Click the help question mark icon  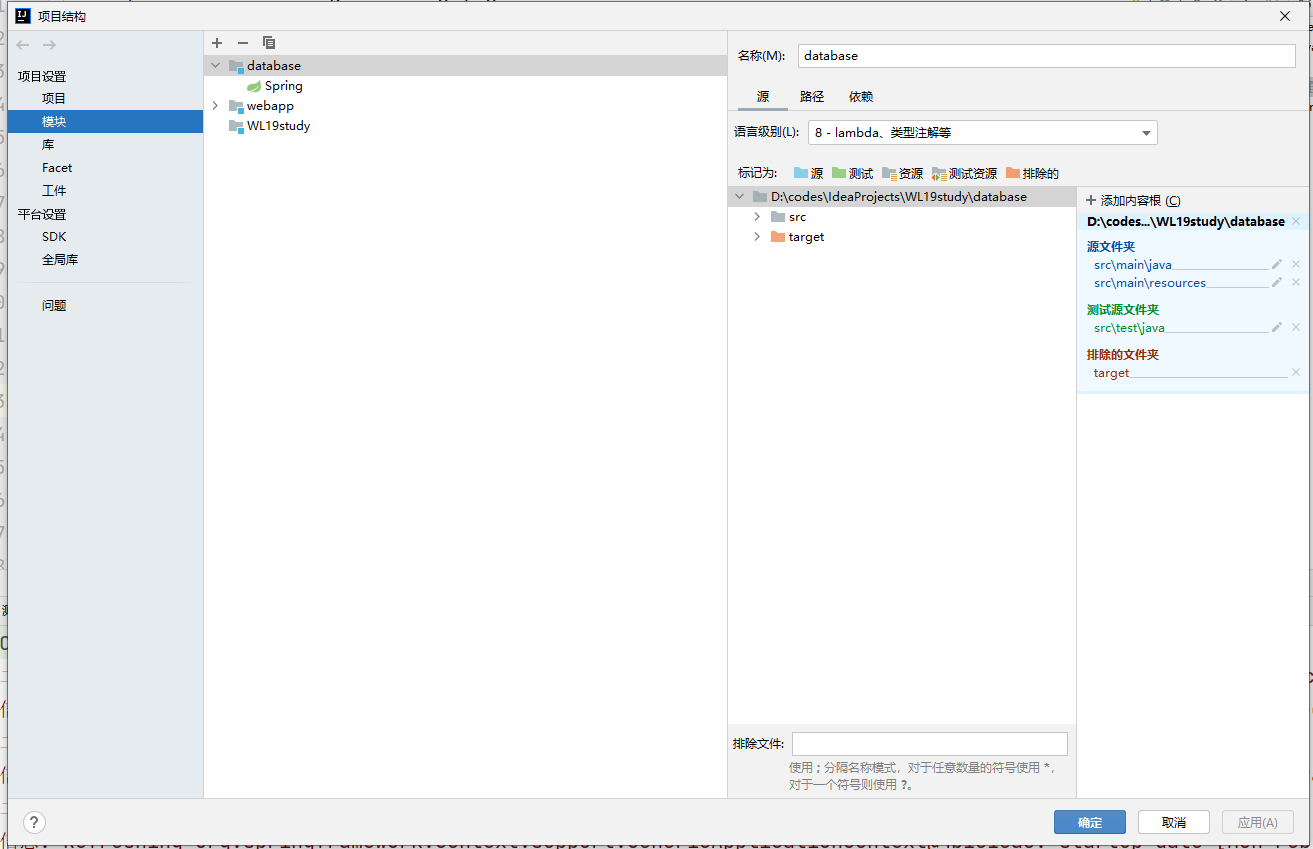[x=34, y=822]
